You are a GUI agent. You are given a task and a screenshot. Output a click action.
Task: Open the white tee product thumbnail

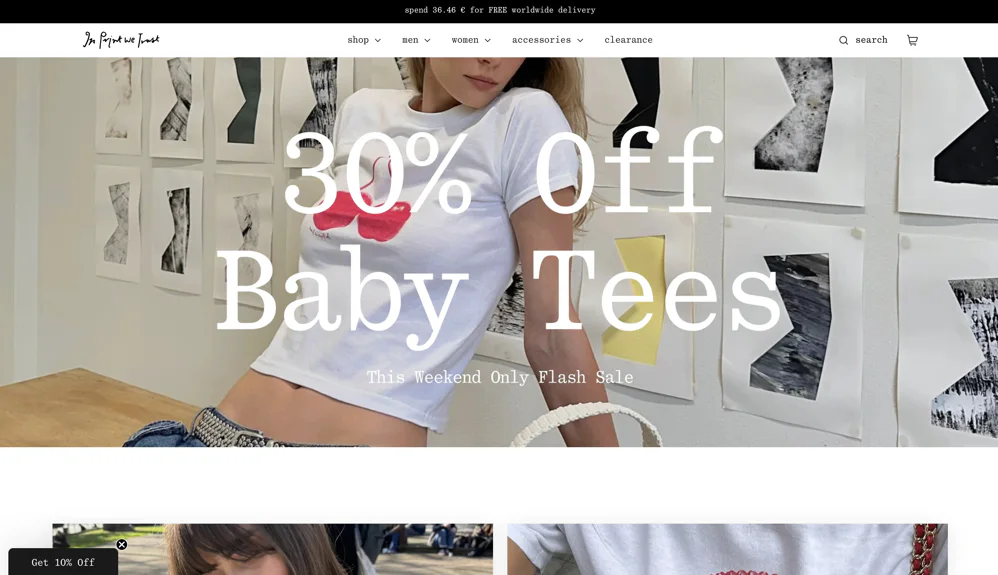click(727, 549)
